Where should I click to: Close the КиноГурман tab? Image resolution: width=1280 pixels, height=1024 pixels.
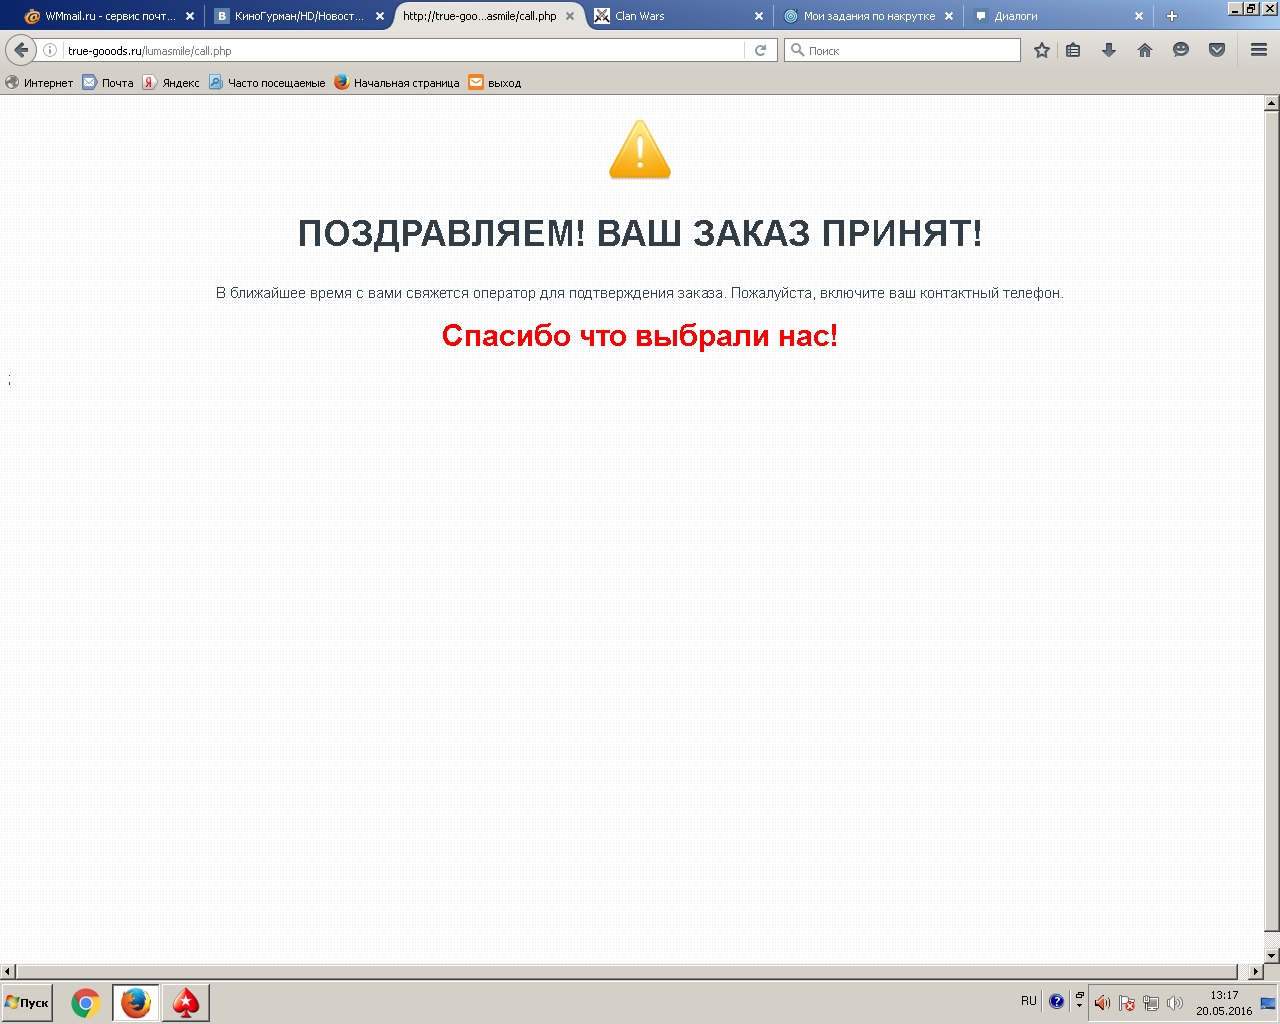pos(380,16)
